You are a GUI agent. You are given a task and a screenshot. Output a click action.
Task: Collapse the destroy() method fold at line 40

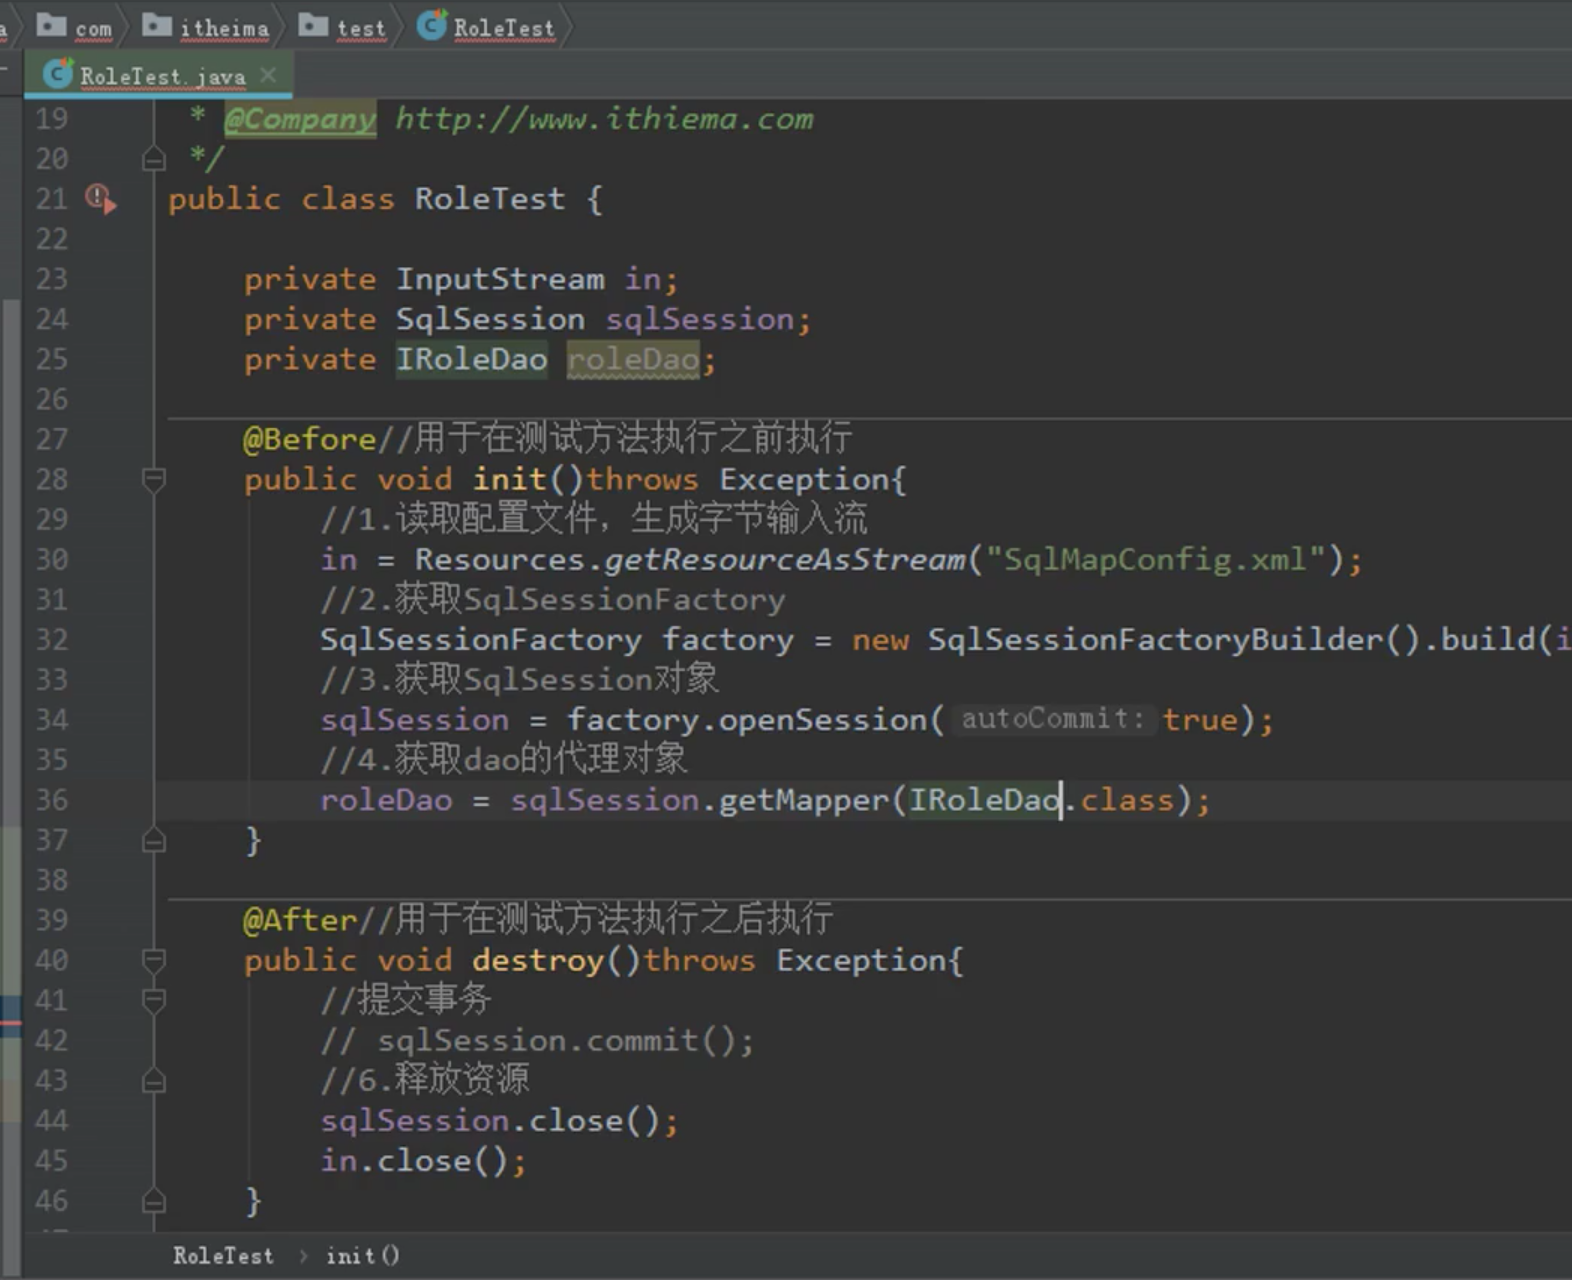click(x=153, y=960)
